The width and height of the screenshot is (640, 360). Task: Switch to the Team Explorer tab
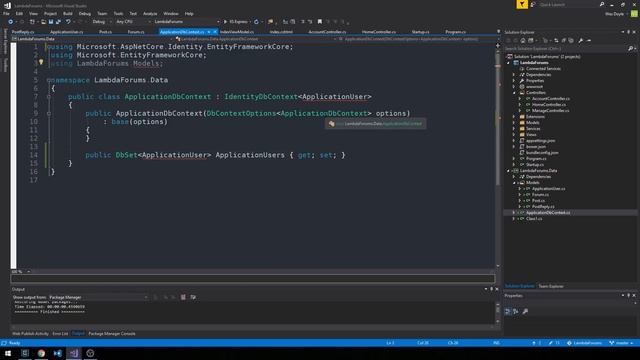tap(551, 286)
